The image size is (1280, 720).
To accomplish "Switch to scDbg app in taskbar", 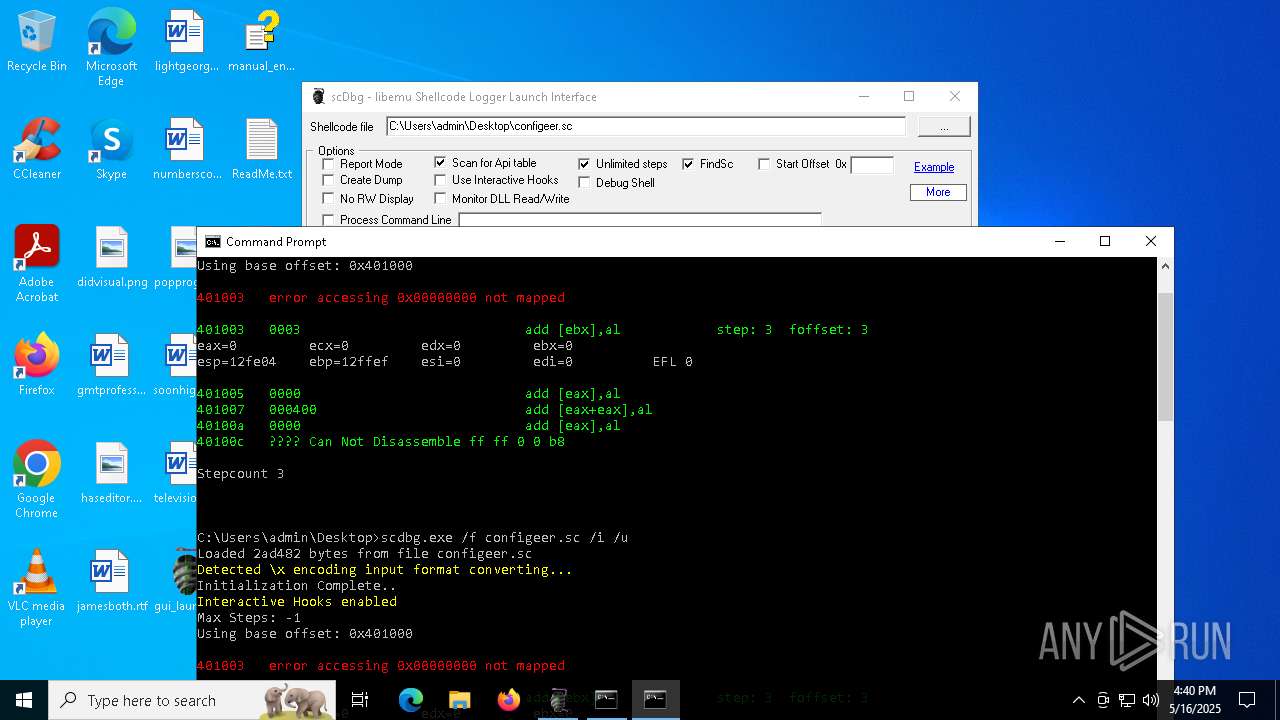I will [557, 700].
